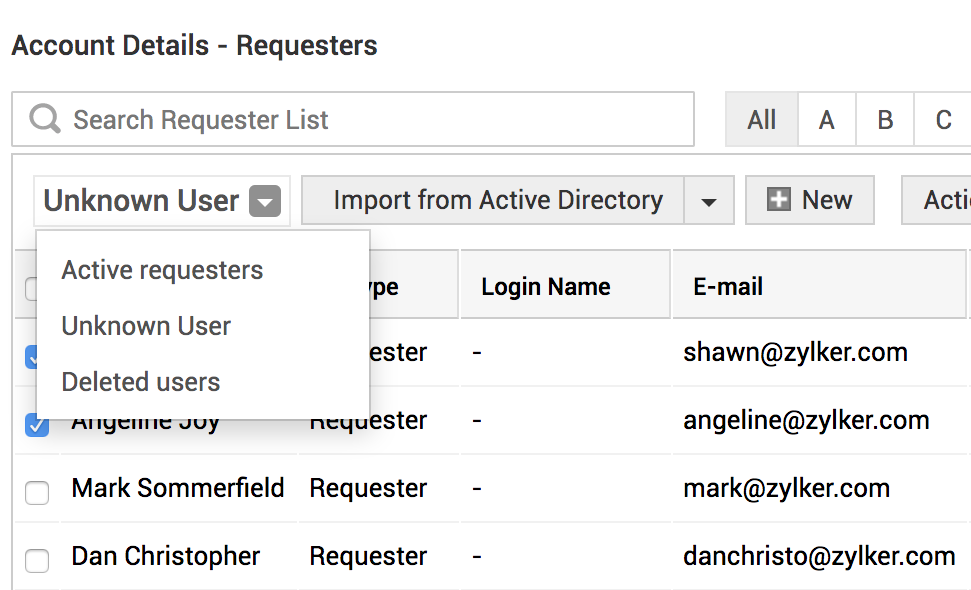The height and width of the screenshot is (590, 971).
Task: Select Deleted users filter option
Action: [x=141, y=382]
